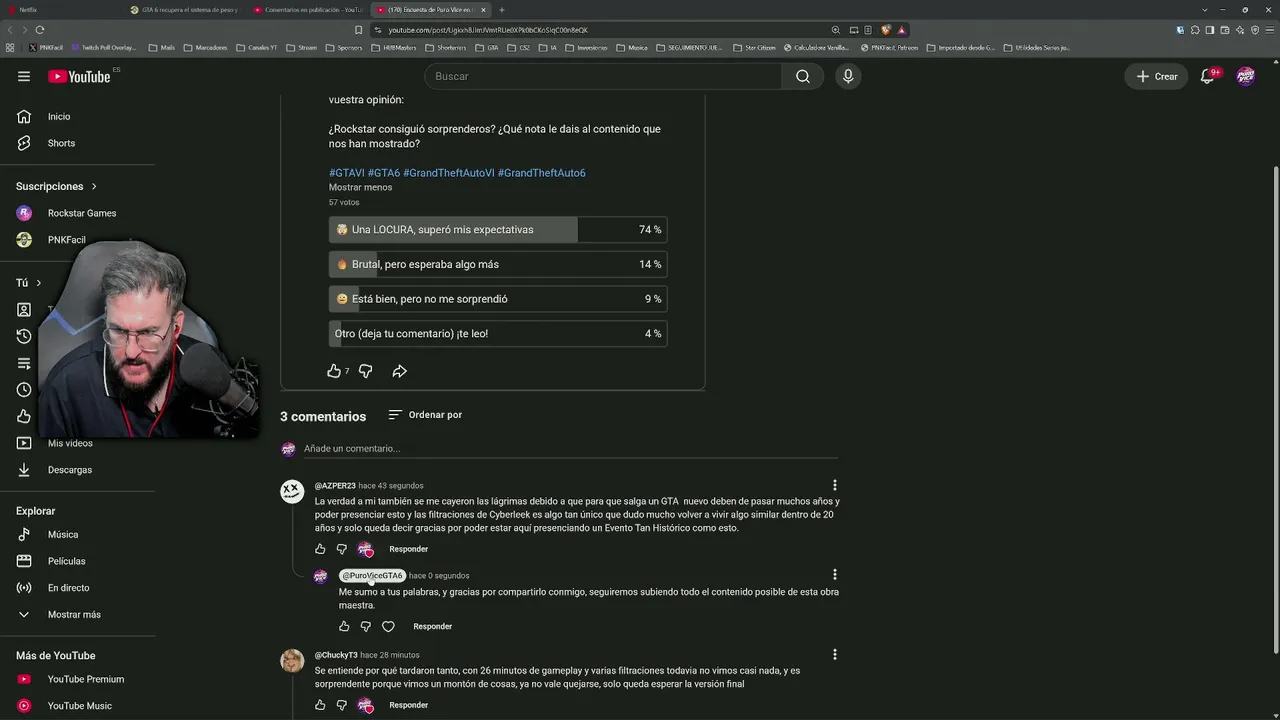Open ChuckyT3's profile picture
Viewport: 1280px width, 720px height.
292,660
